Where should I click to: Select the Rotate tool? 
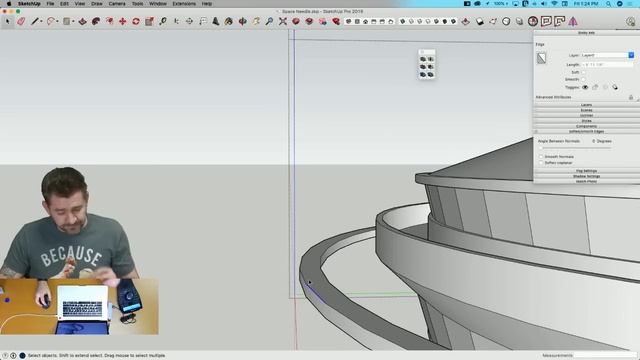(136, 21)
